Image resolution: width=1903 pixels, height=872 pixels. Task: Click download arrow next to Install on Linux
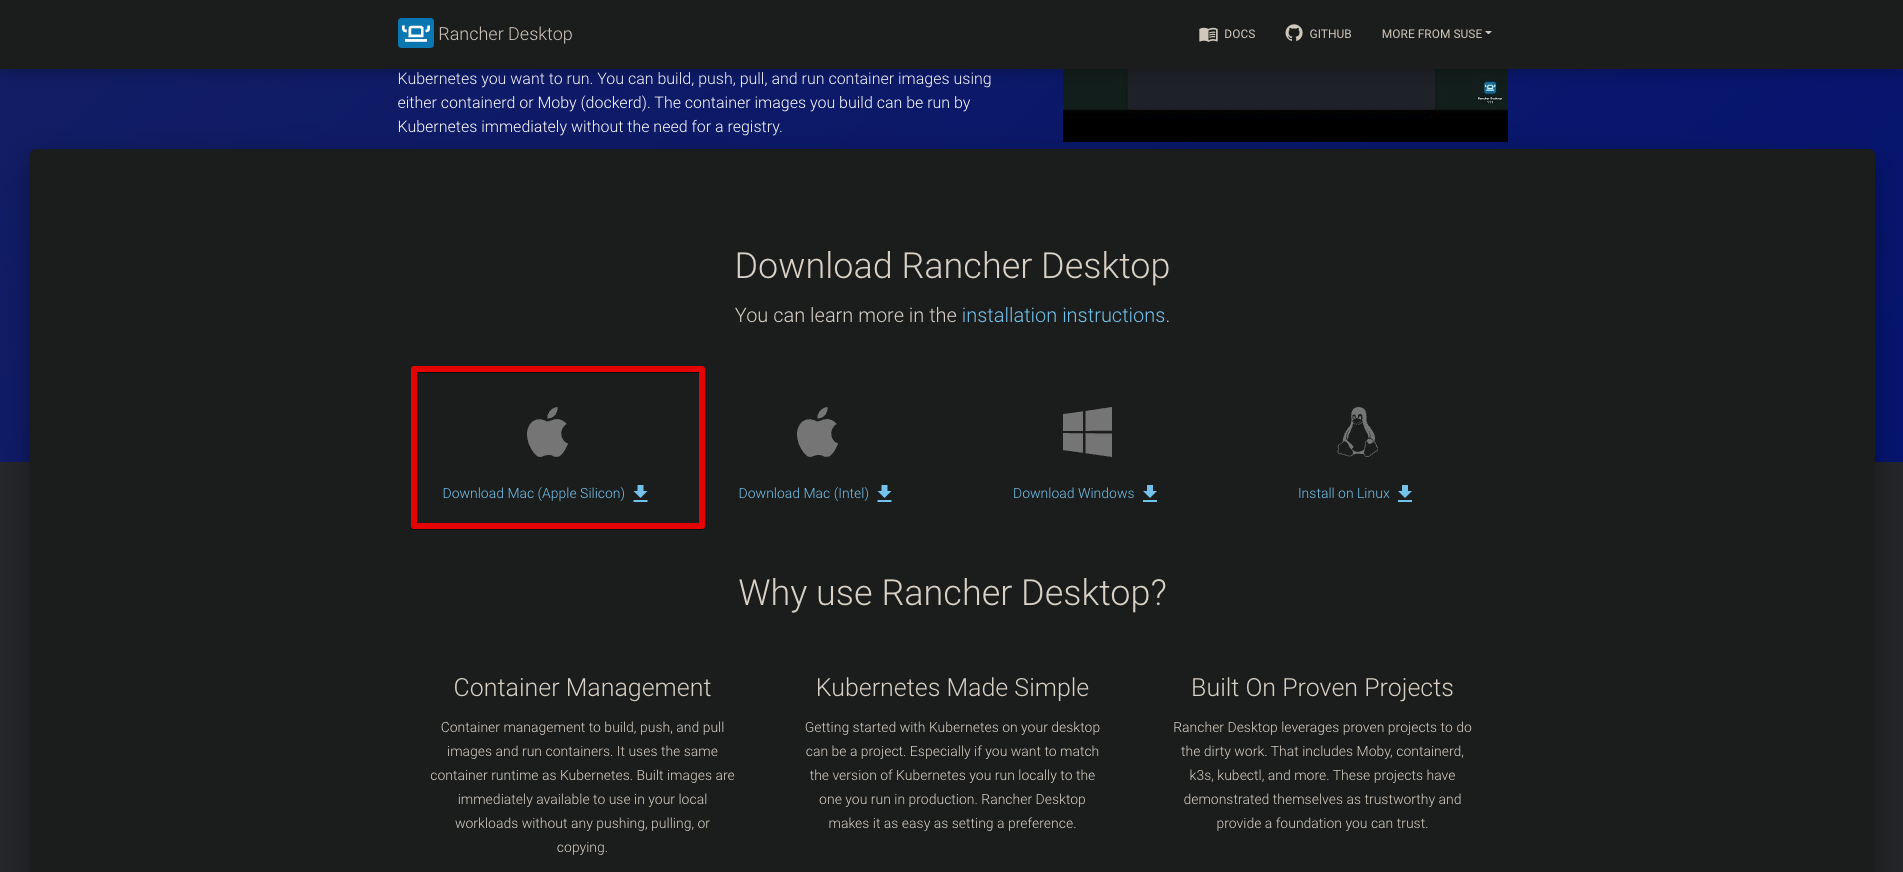point(1405,493)
